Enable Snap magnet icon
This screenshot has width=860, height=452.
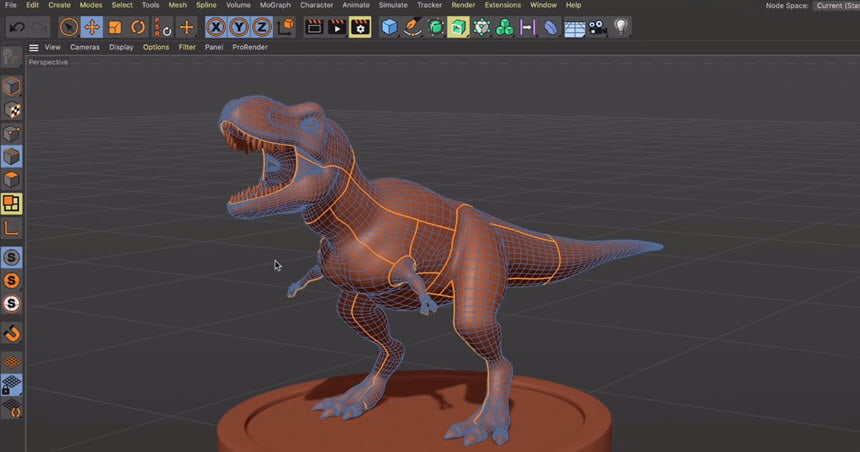tap(12, 333)
